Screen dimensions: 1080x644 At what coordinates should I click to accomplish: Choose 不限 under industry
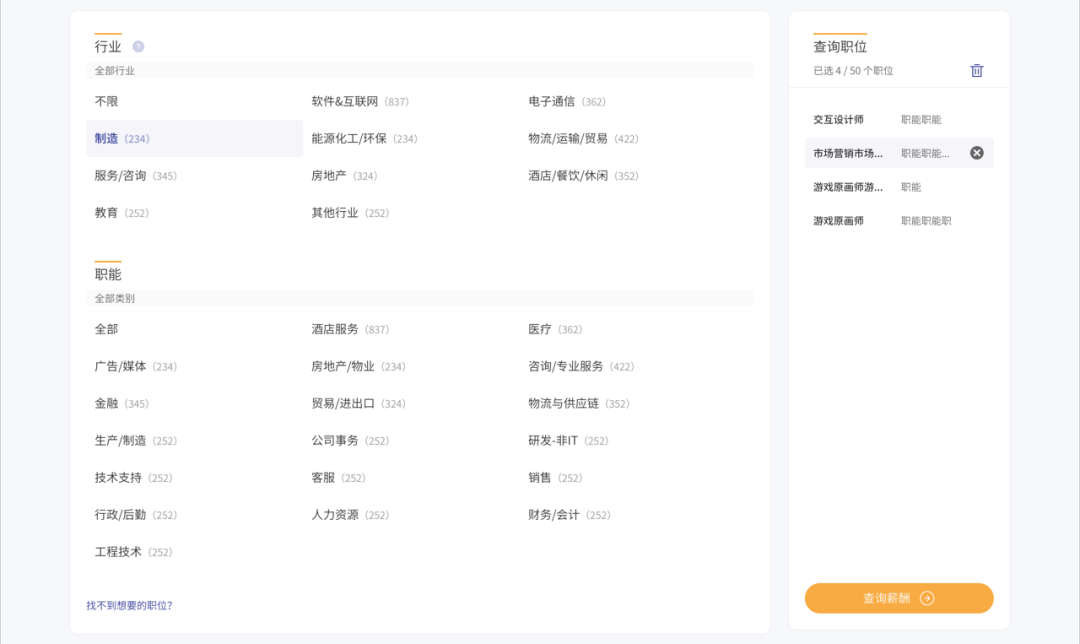pyautogui.click(x=107, y=102)
